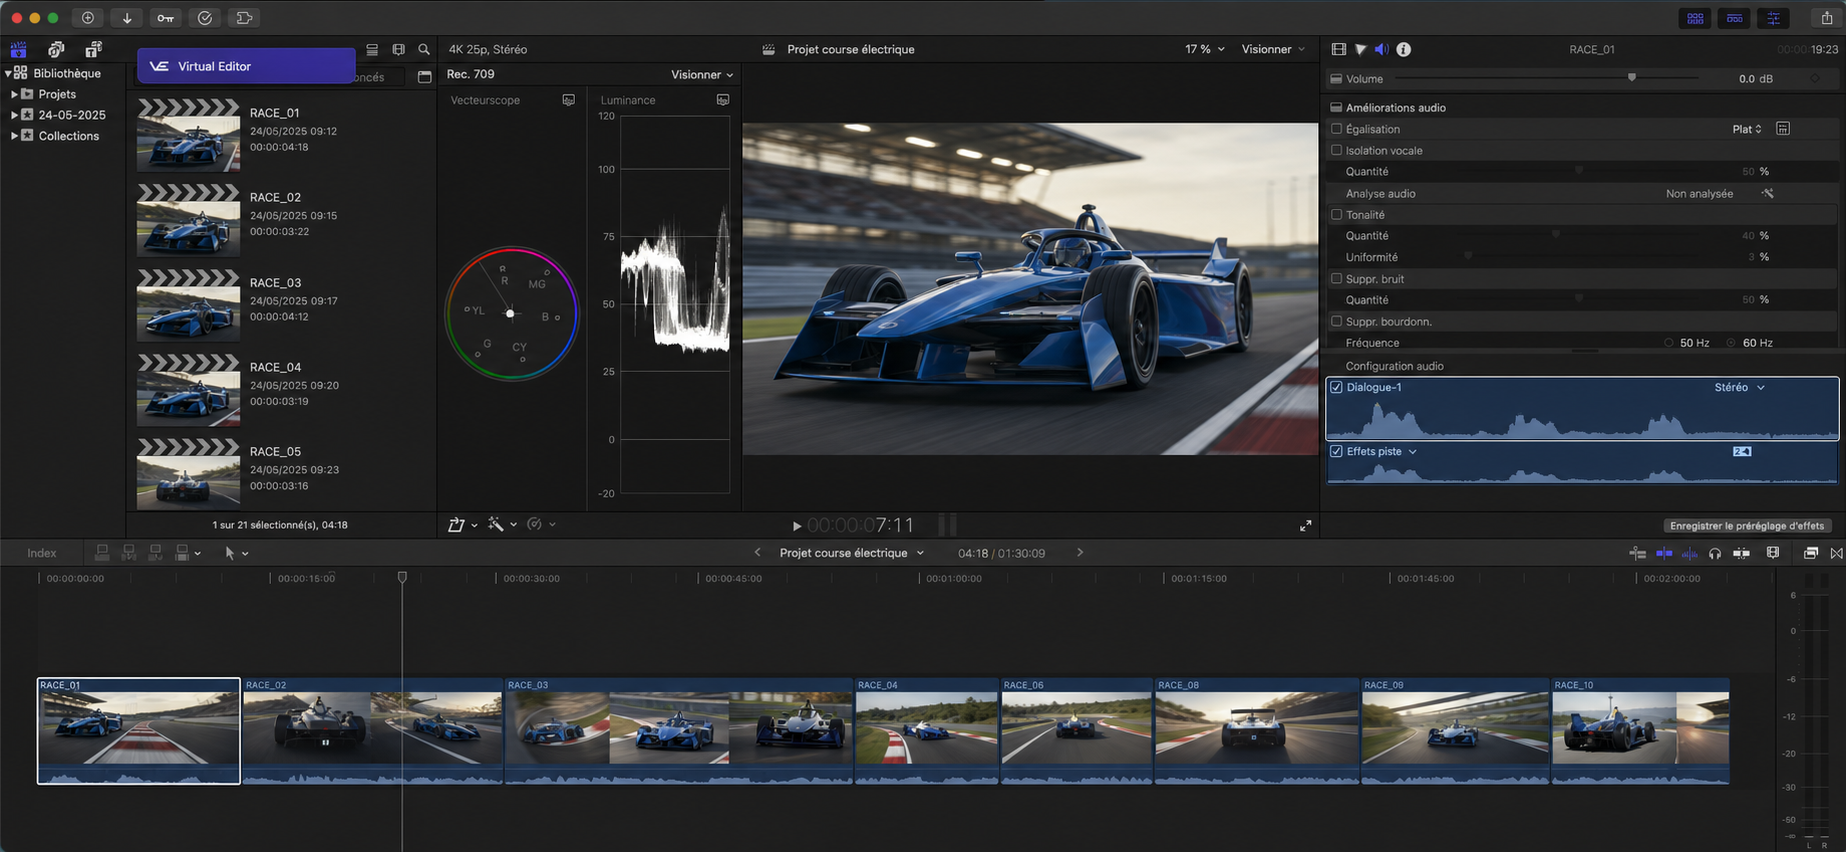Toggle the browser panel layout button
Viewport: 1846px width, 852px height.
click(x=1696, y=18)
